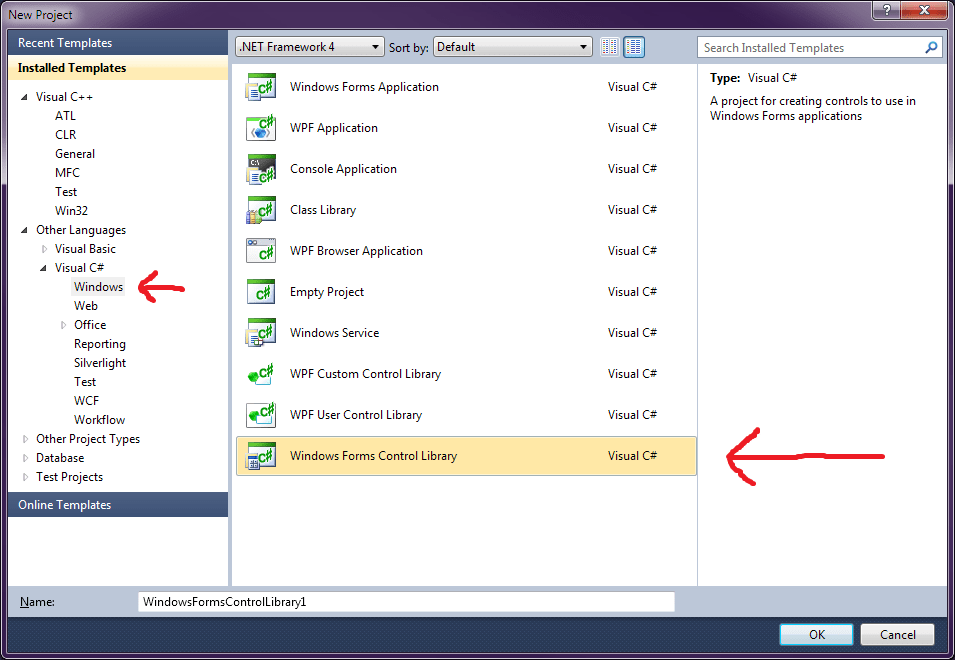Choose the WPF Application template name
The width and height of the screenshot is (955, 660).
(x=334, y=128)
